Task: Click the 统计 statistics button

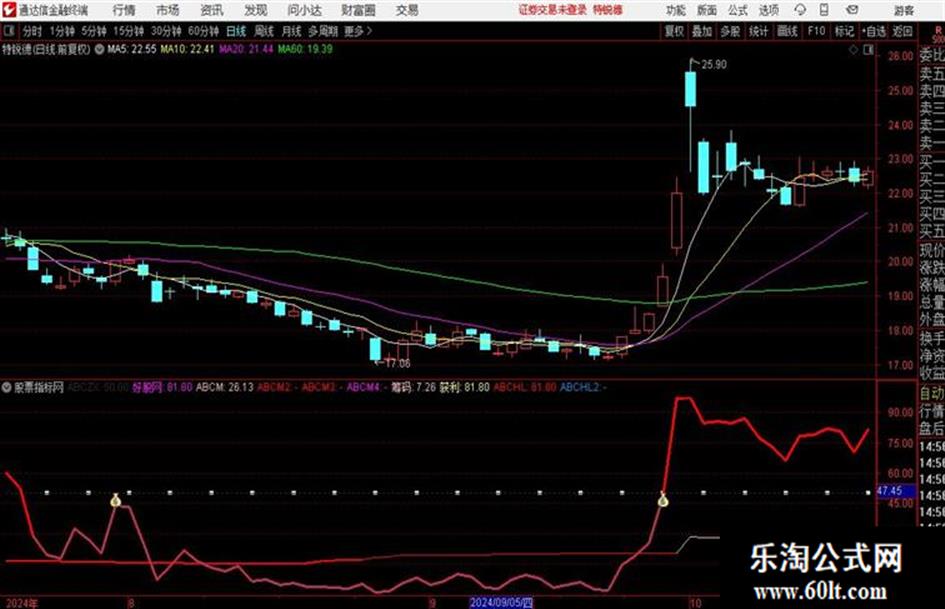Action: click(x=758, y=31)
